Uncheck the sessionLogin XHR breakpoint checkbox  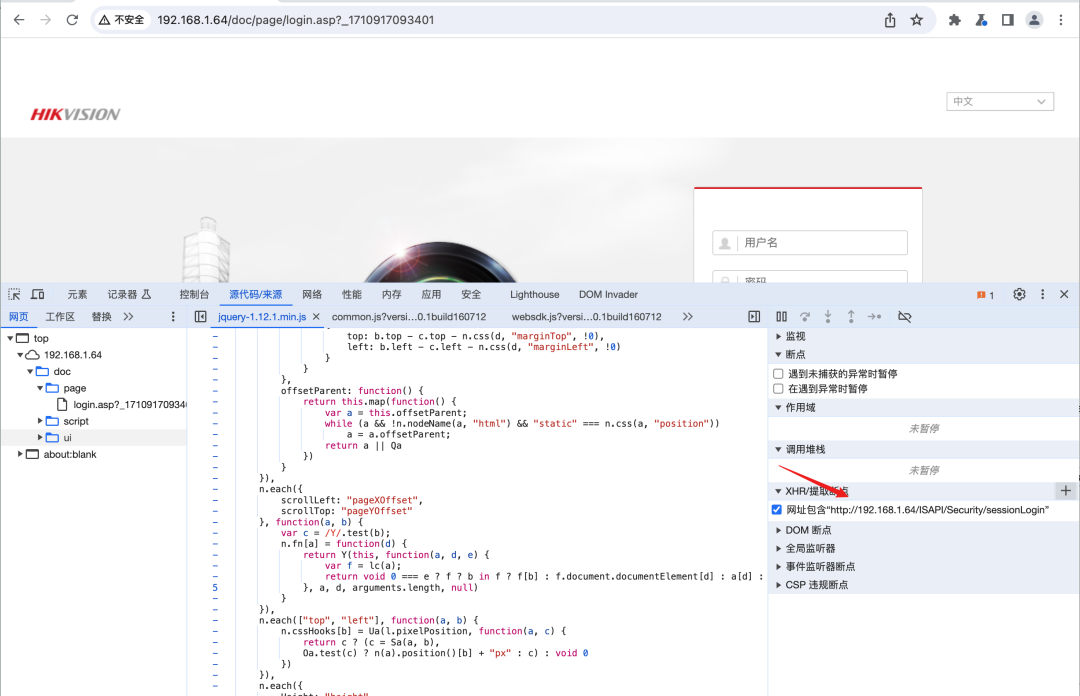[x=777, y=510]
